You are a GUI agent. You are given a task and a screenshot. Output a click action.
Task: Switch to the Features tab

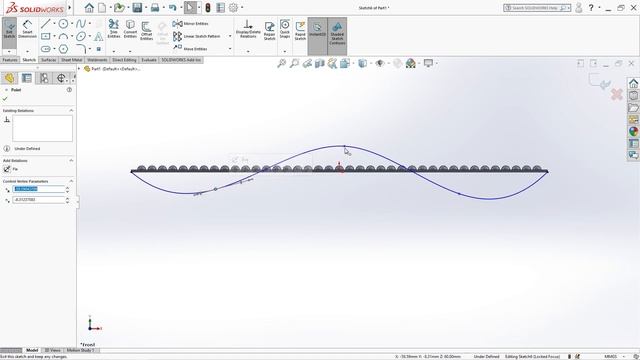point(10,60)
